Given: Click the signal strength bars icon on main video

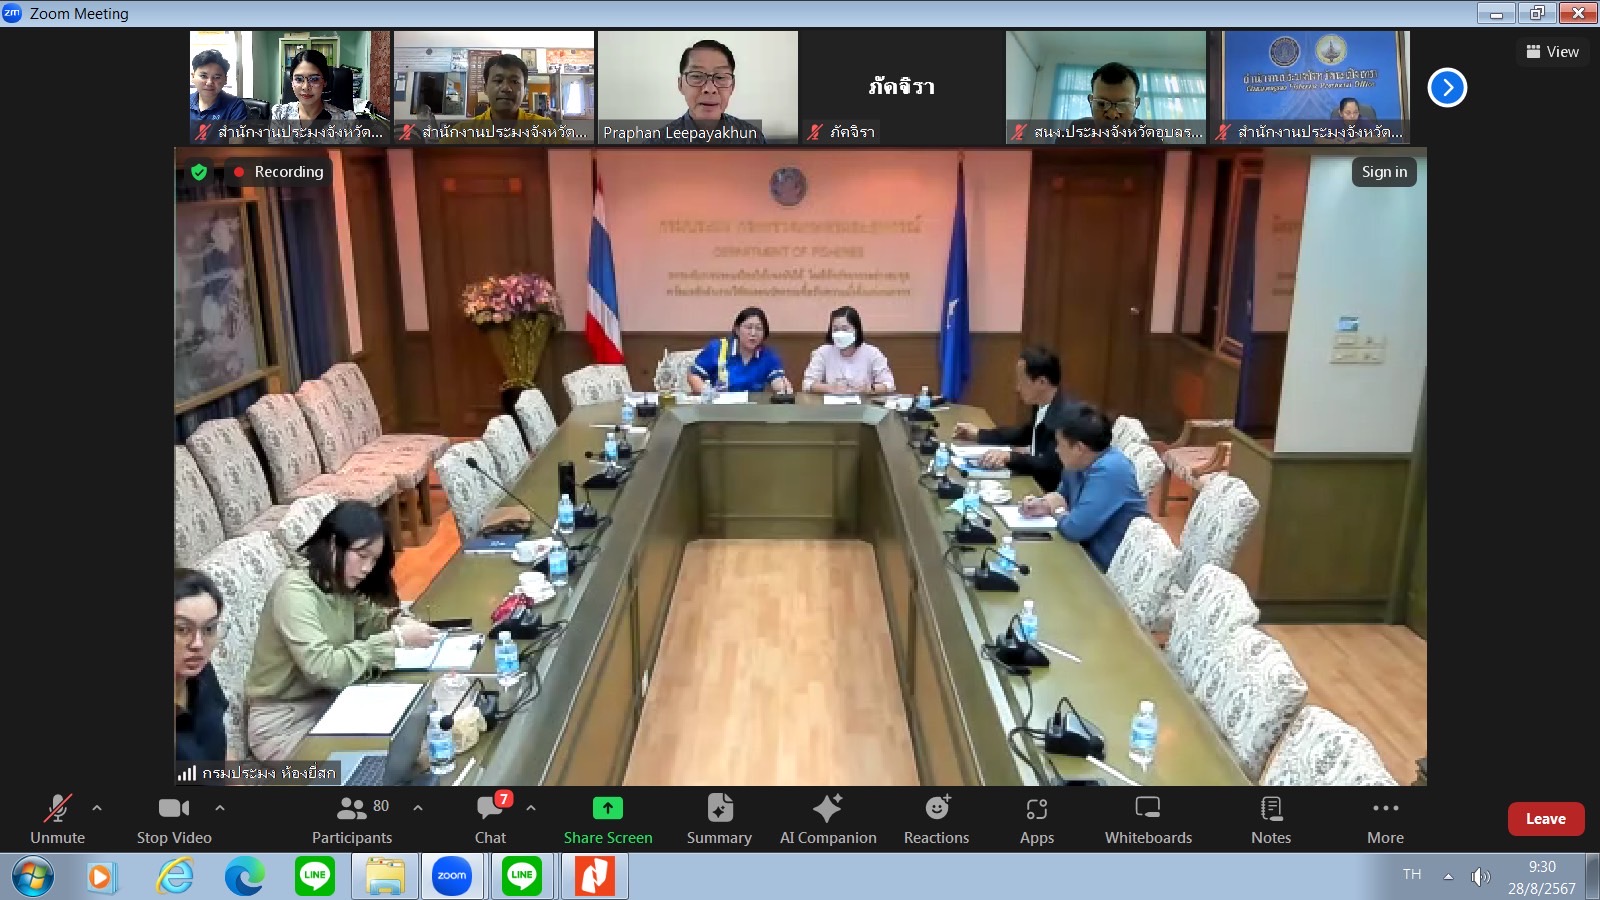Looking at the screenshot, I should tap(187, 773).
